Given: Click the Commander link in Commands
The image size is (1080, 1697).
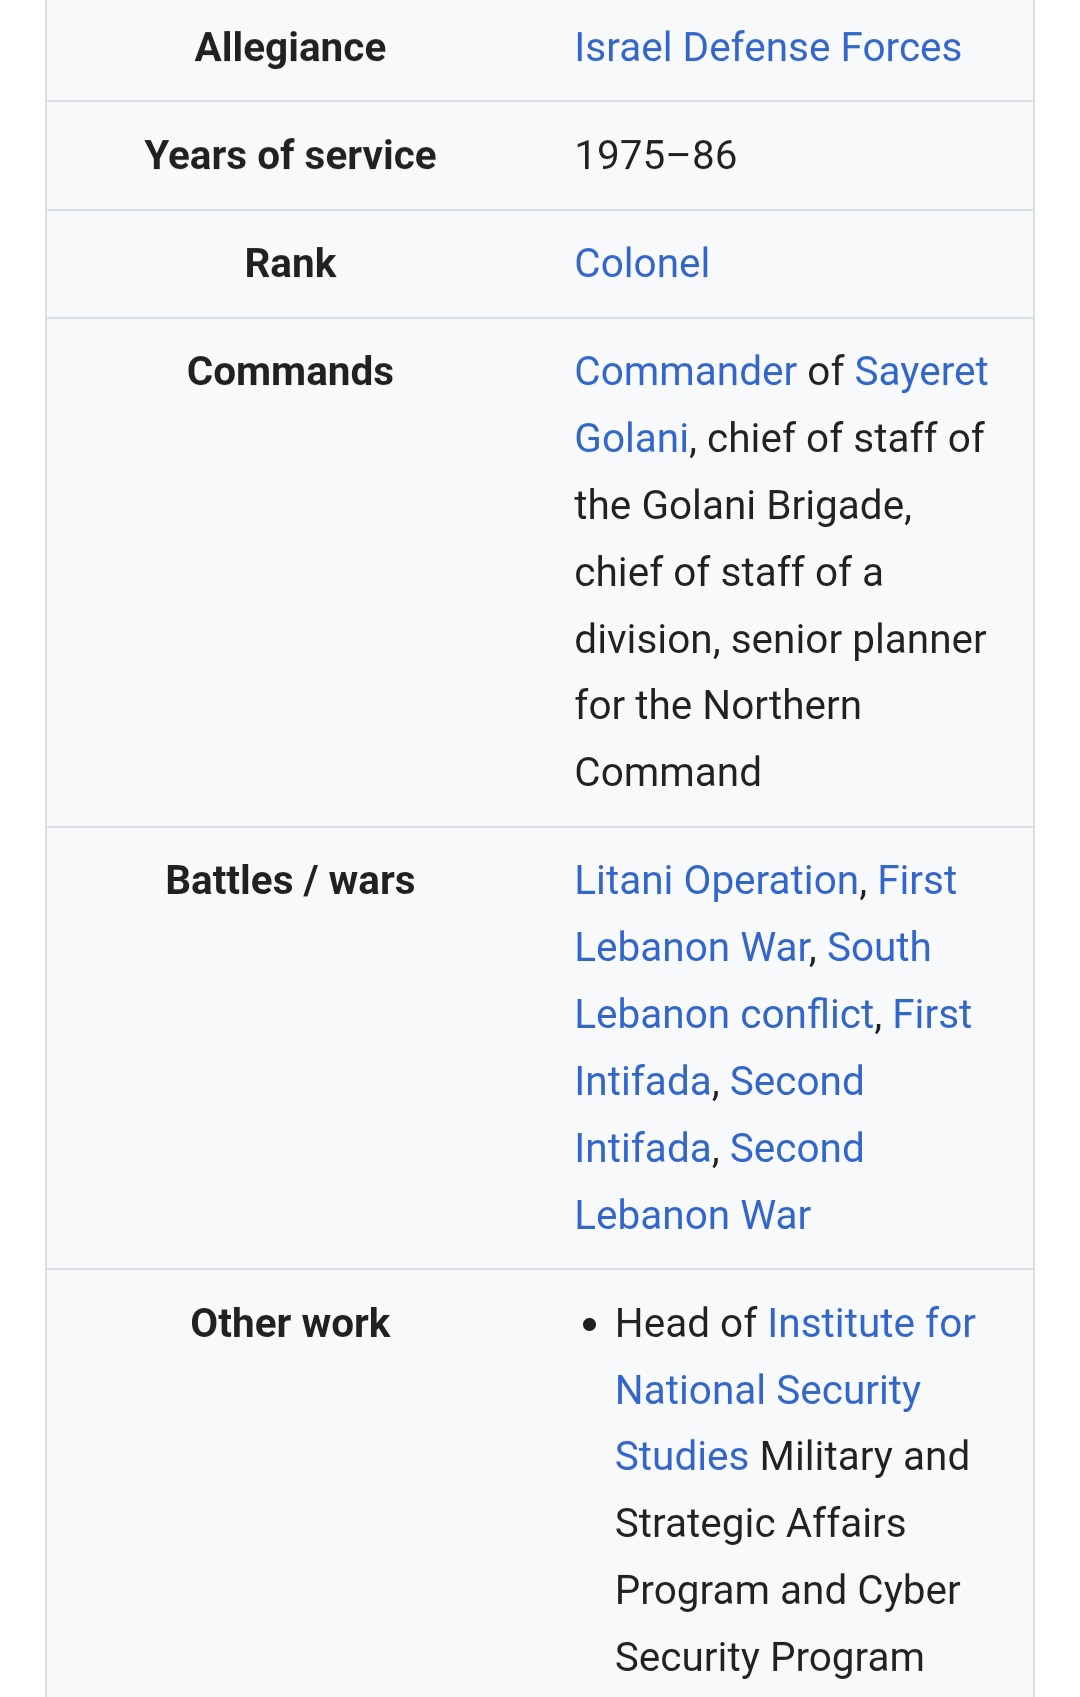Looking at the screenshot, I should click(x=685, y=372).
